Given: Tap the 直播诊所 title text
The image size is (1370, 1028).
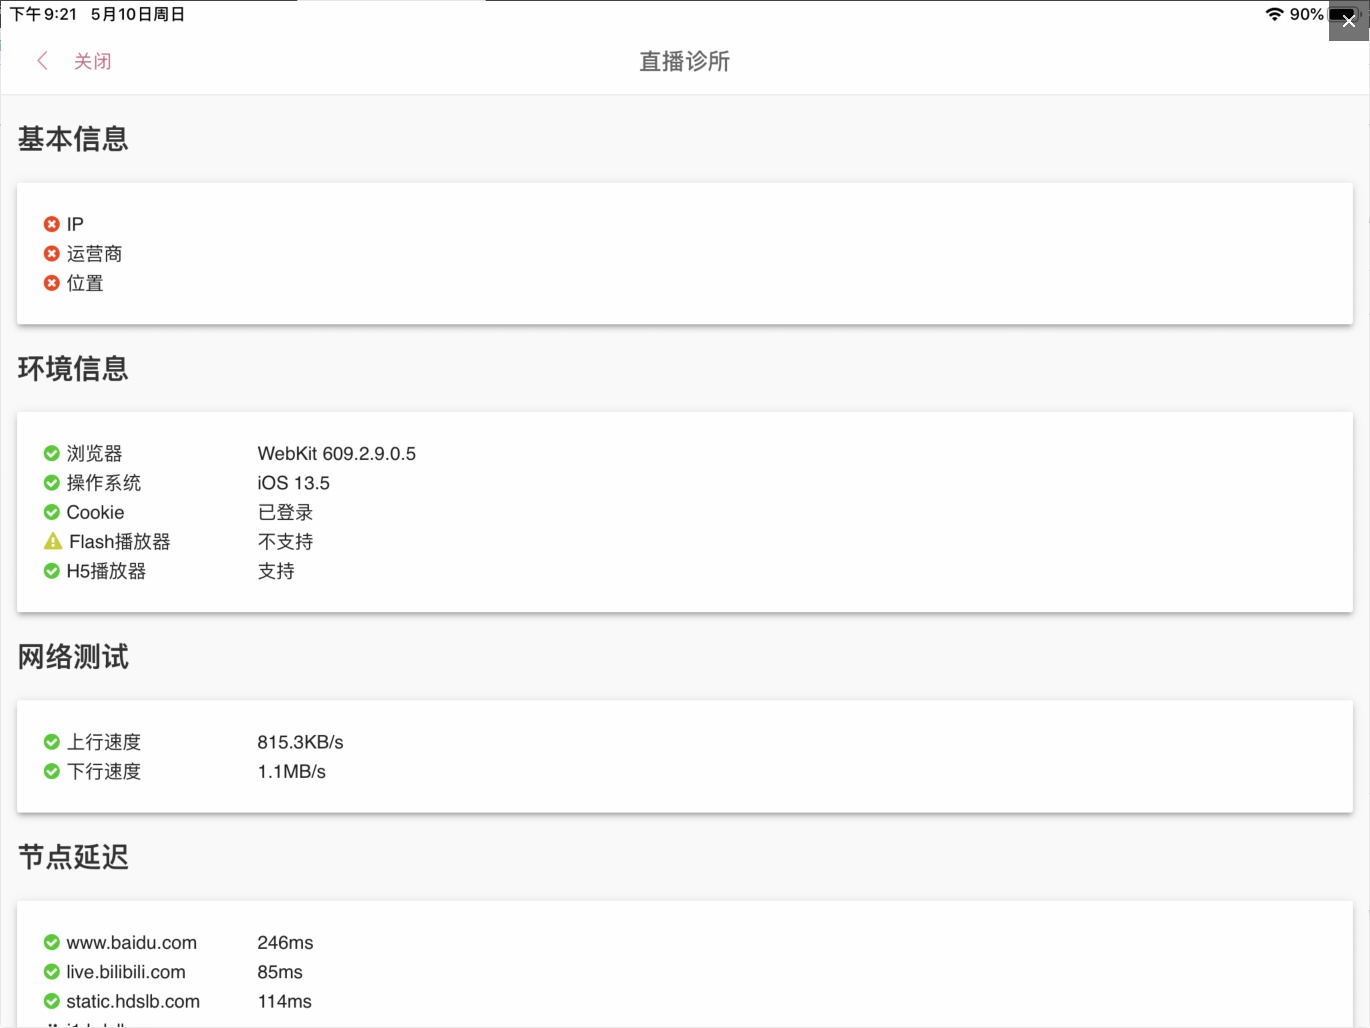Looking at the screenshot, I should [x=684, y=61].
